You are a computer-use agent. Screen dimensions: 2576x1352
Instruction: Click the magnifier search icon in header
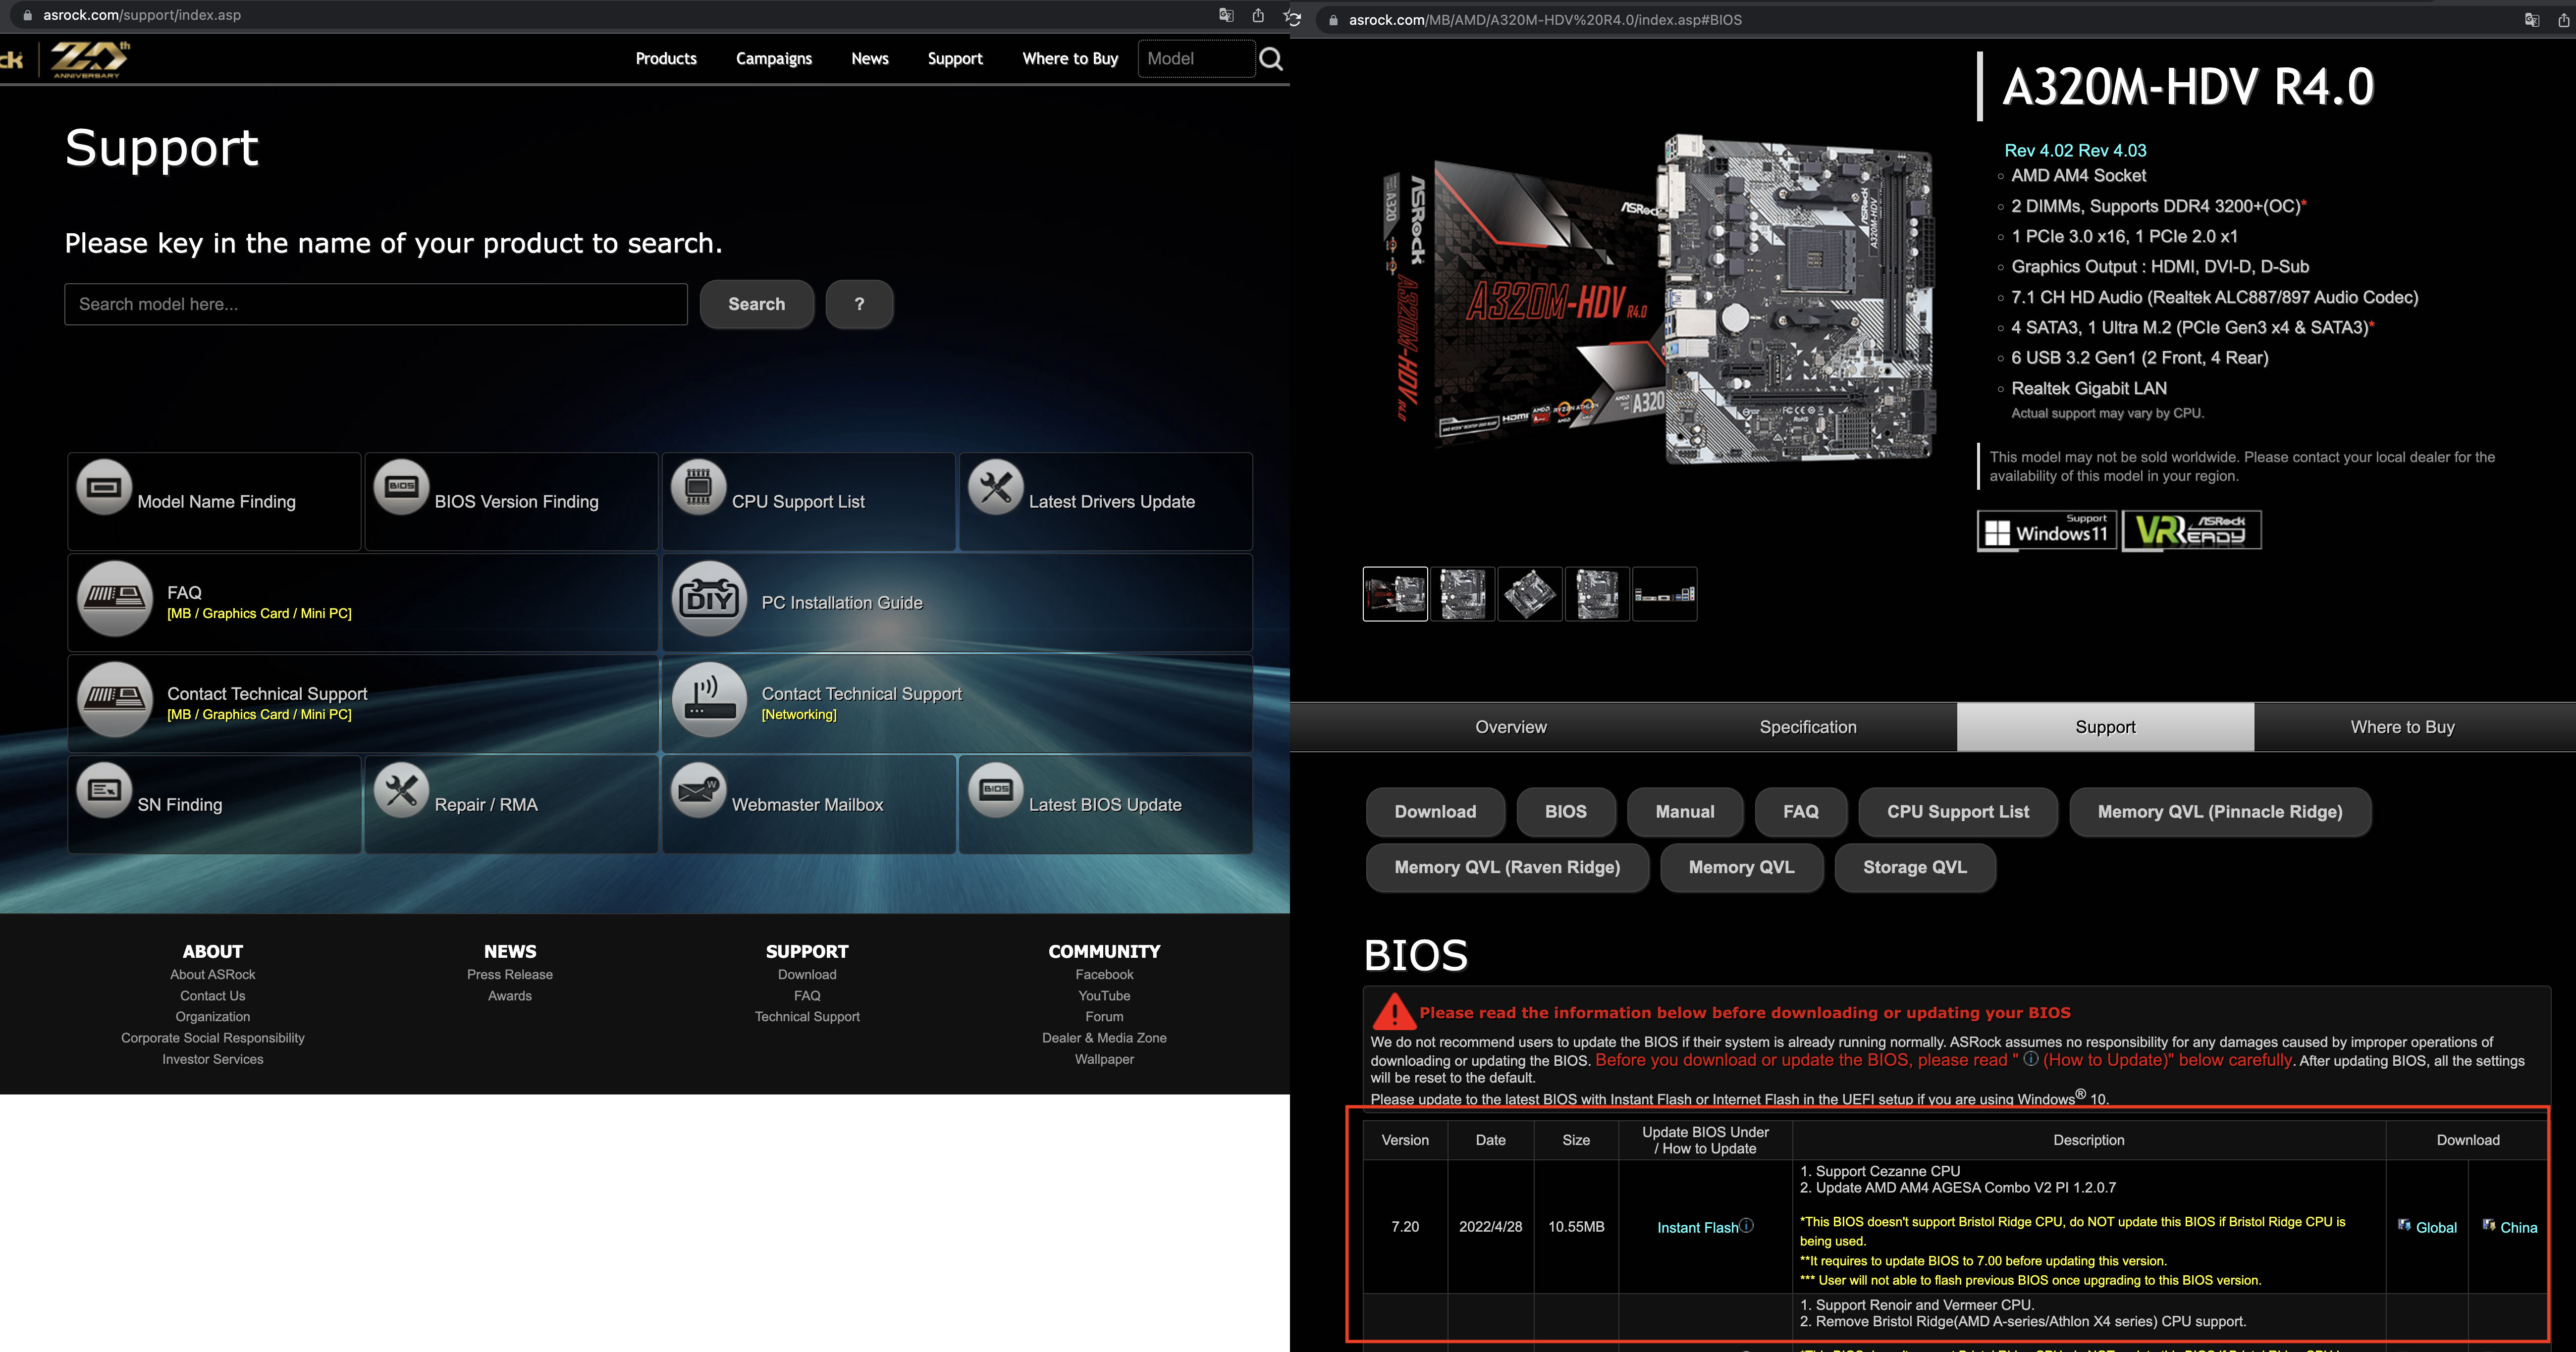coord(1271,59)
